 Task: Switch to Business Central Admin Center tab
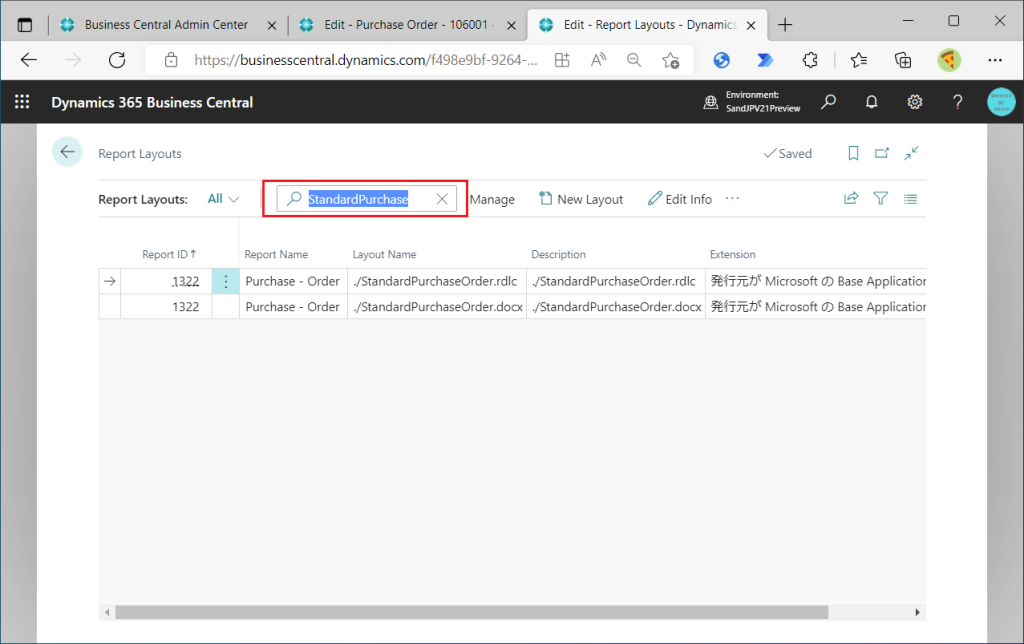click(x=166, y=25)
